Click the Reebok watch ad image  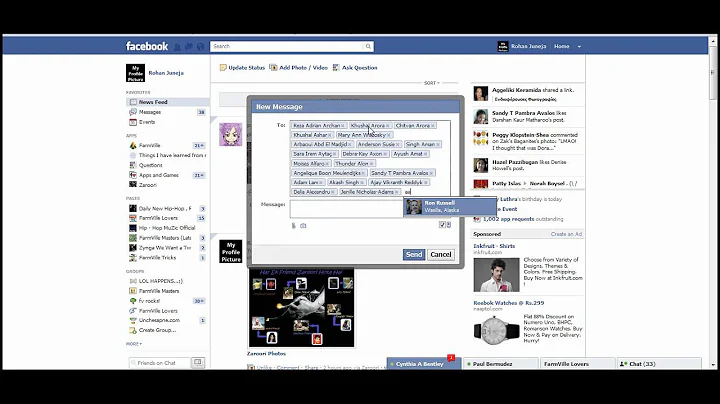click(496, 330)
